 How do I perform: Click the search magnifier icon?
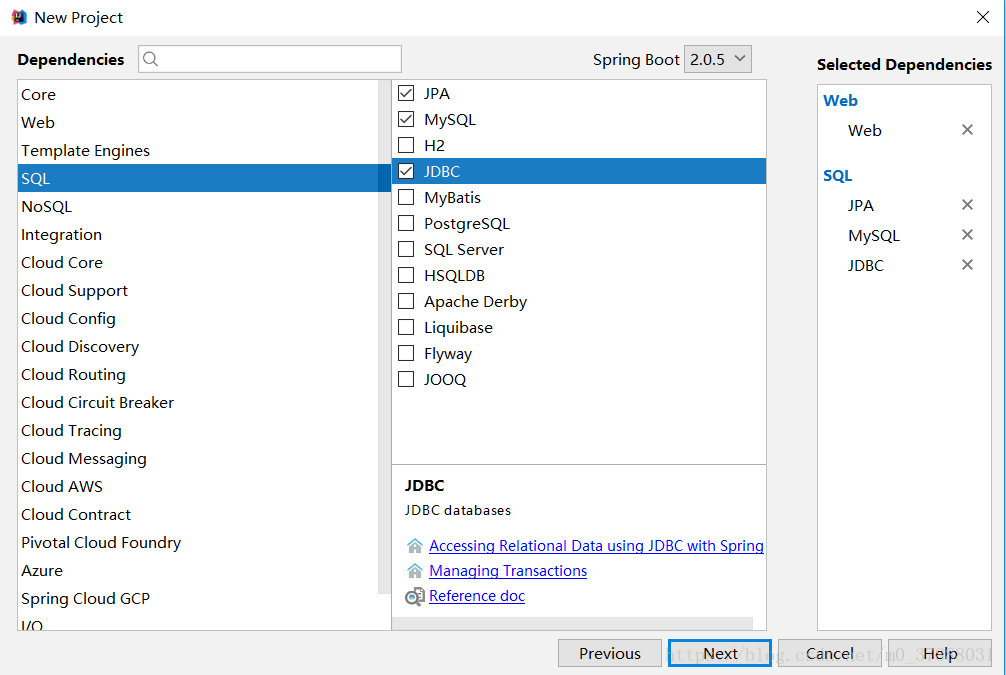point(150,59)
